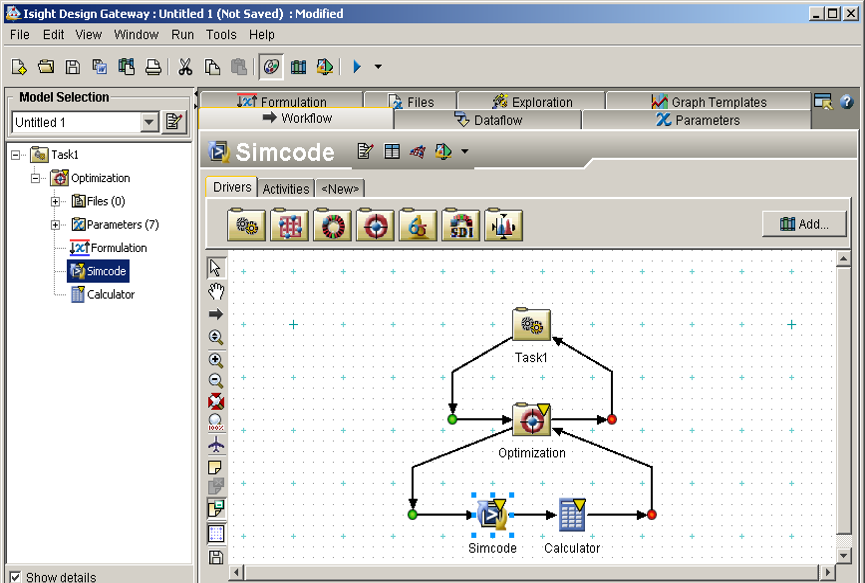This screenshot has width=865, height=583.
Task: Click the Add... button
Action: coord(804,224)
